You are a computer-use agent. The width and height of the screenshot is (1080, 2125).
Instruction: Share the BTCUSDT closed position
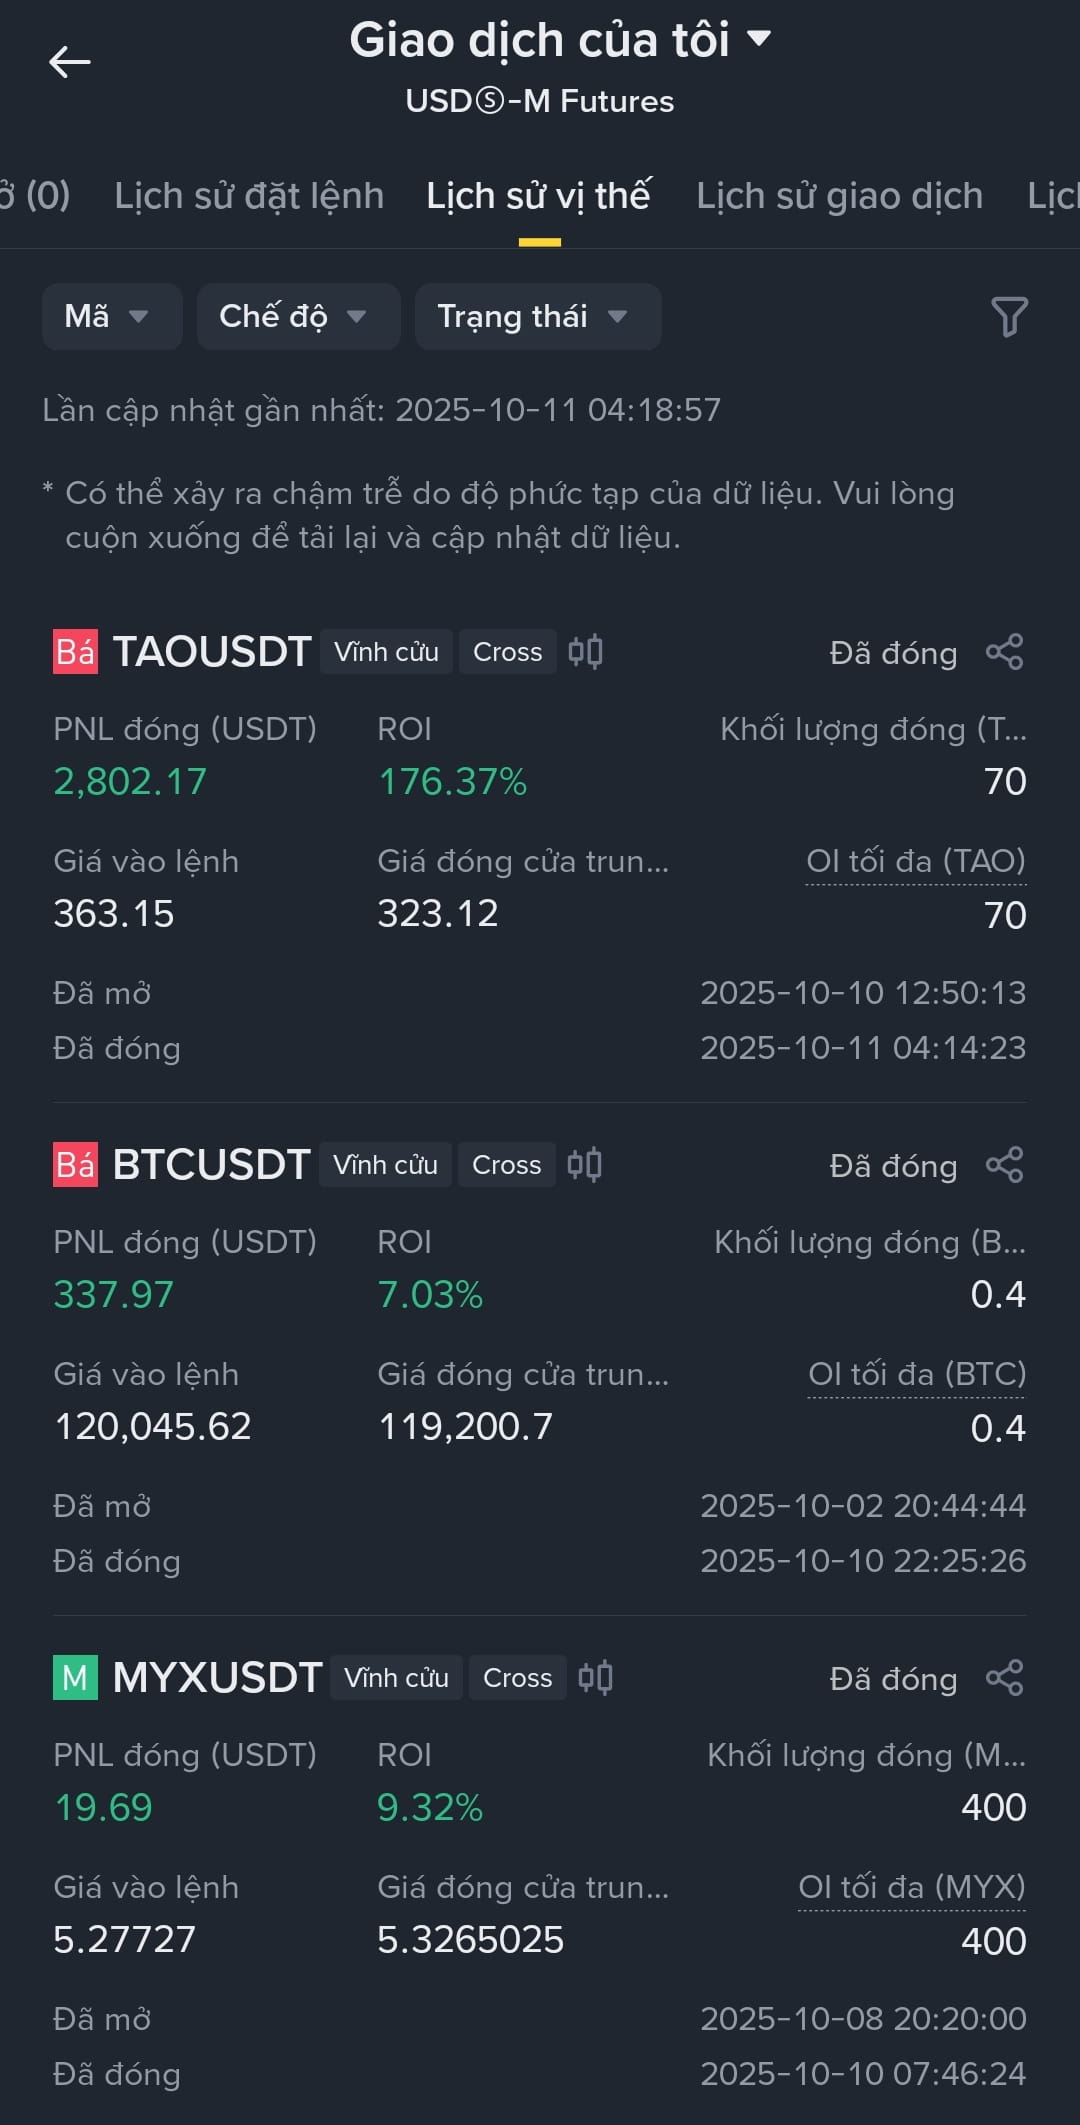[x=1004, y=1165]
